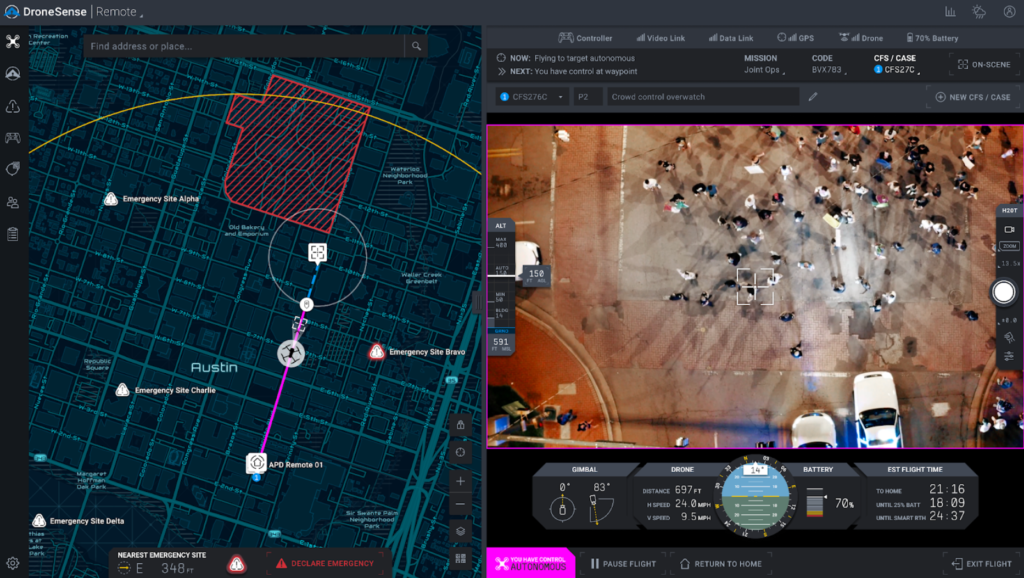Open the analytics bar chart icon
This screenshot has height=578, width=1024.
(x=950, y=12)
